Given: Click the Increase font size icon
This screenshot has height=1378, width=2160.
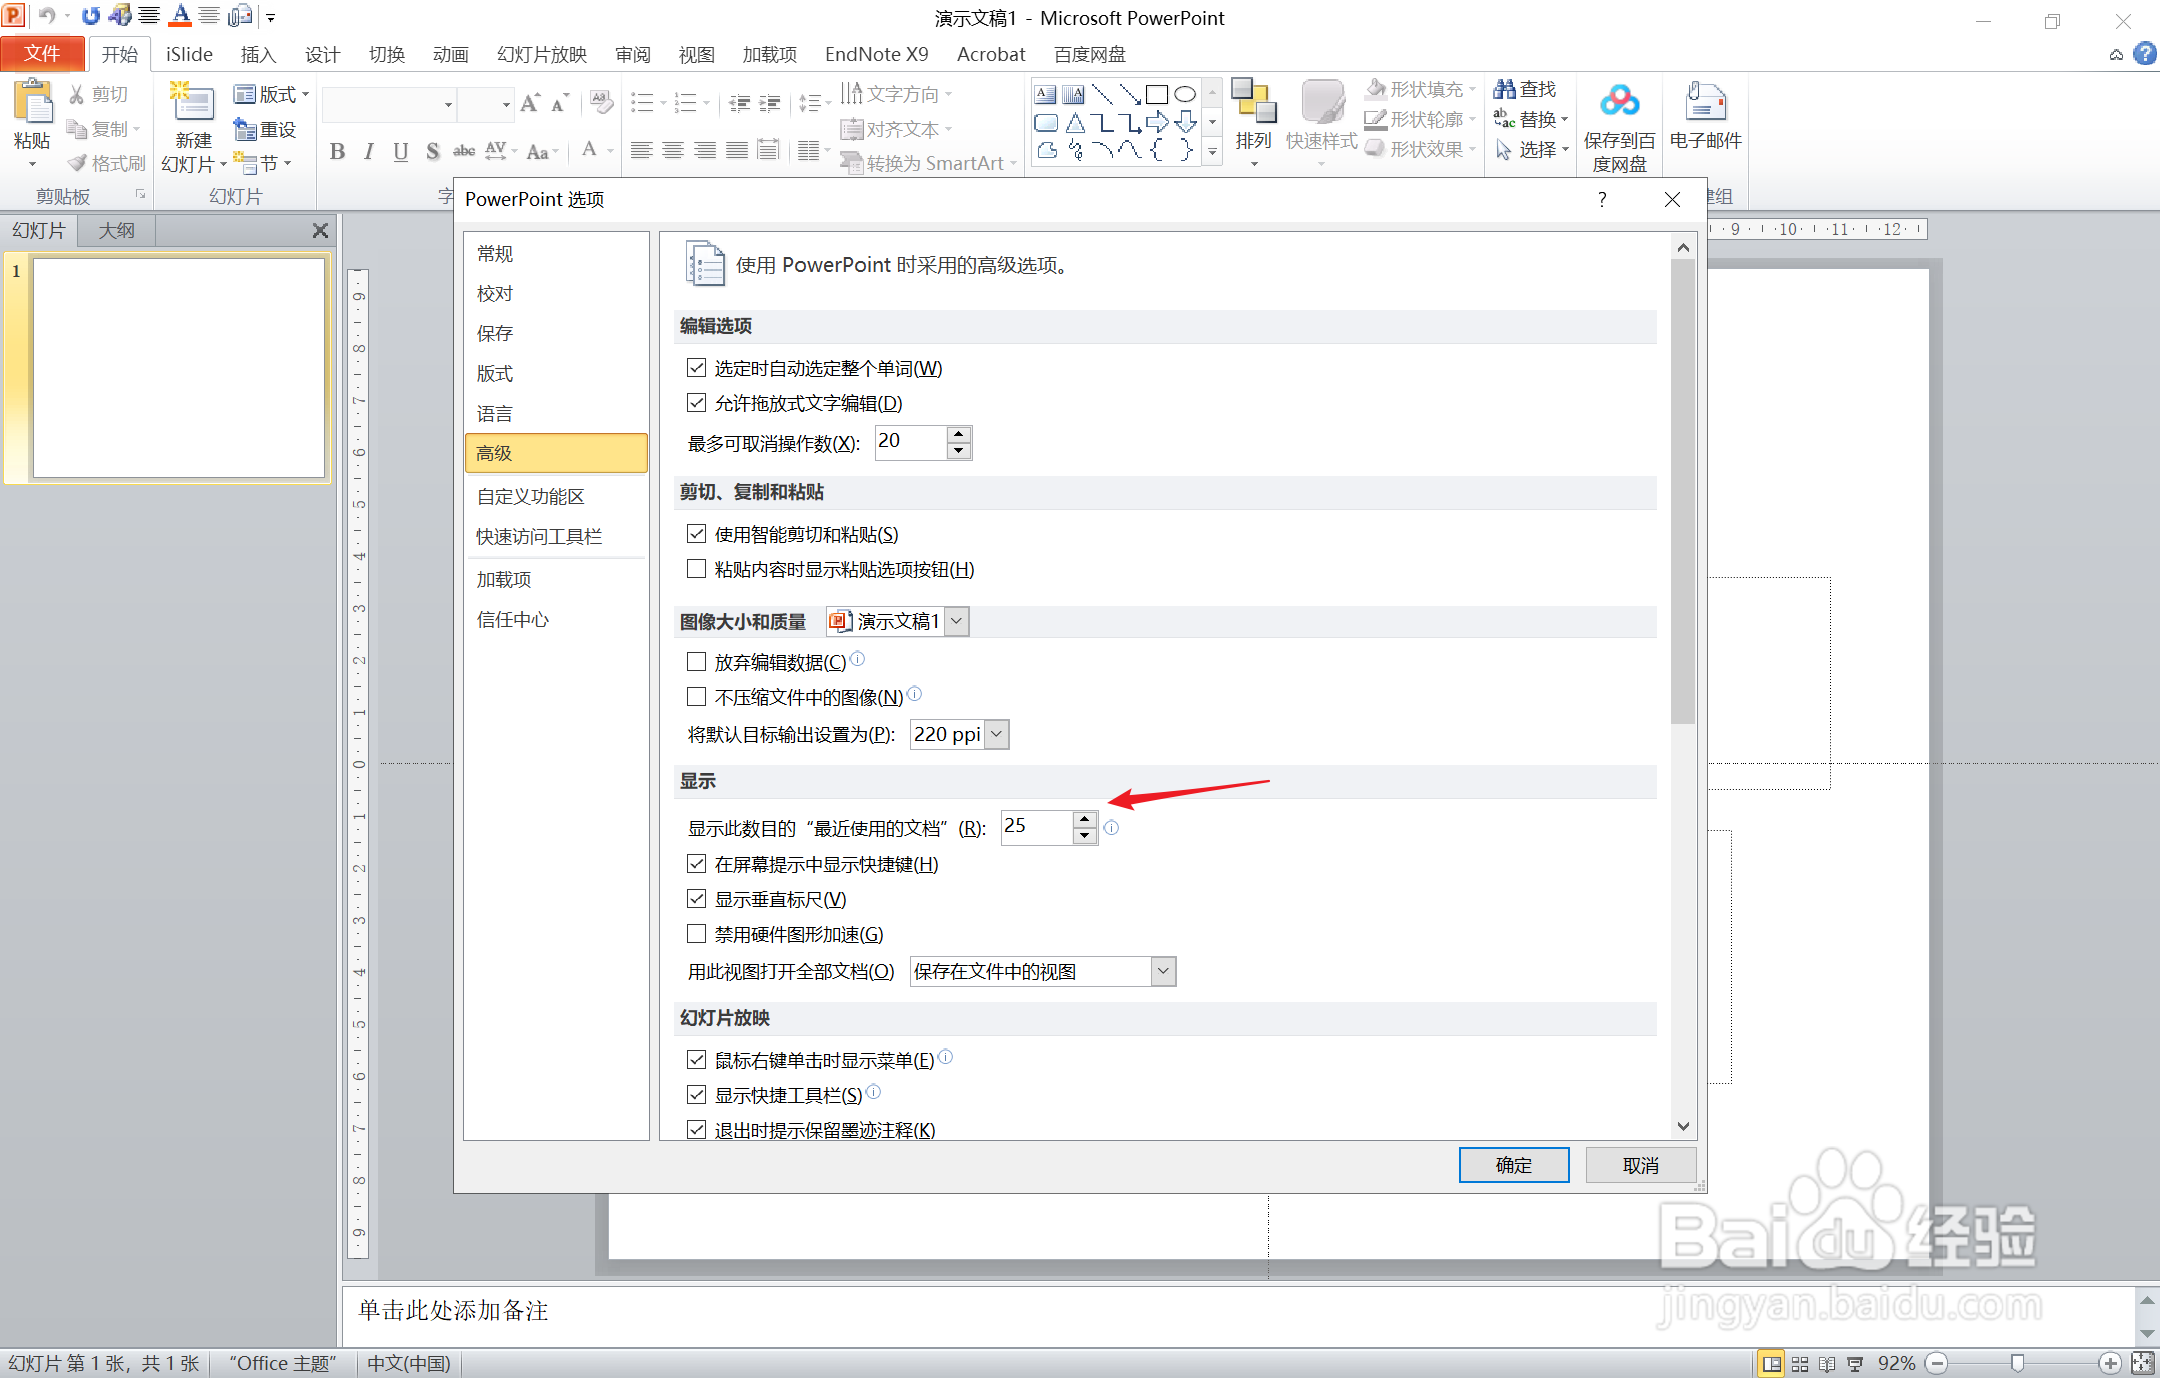Looking at the screenshot, I should point(530,103).
